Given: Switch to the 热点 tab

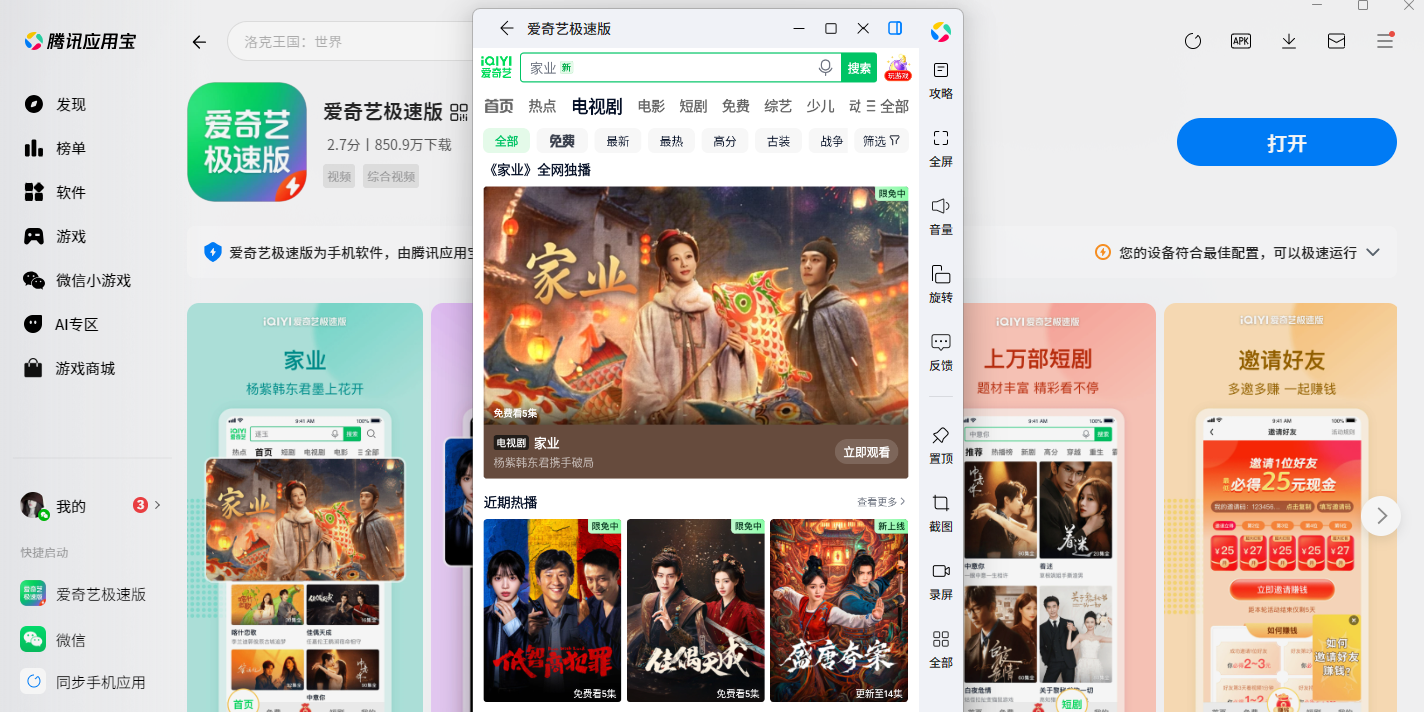Looking at the screenshot, I should click(542, 106).
